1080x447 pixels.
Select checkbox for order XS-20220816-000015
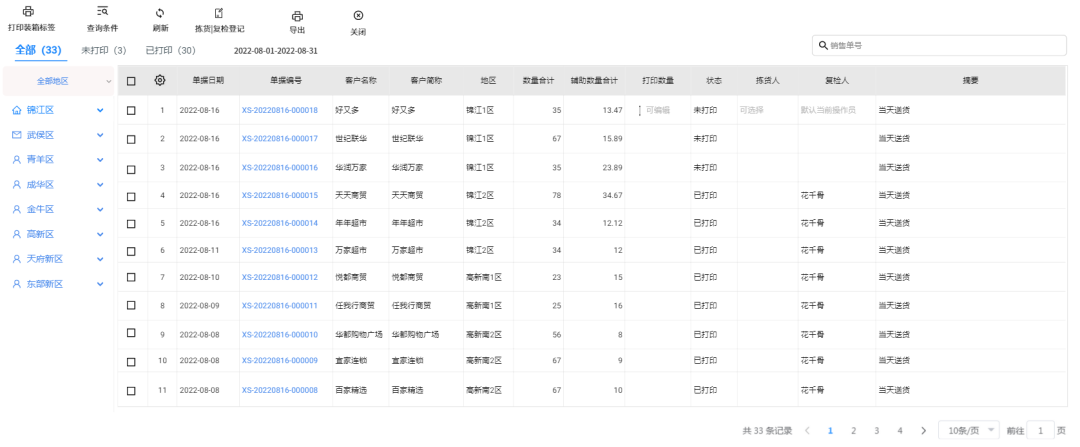pyautogui.click(x=131, y=195)
